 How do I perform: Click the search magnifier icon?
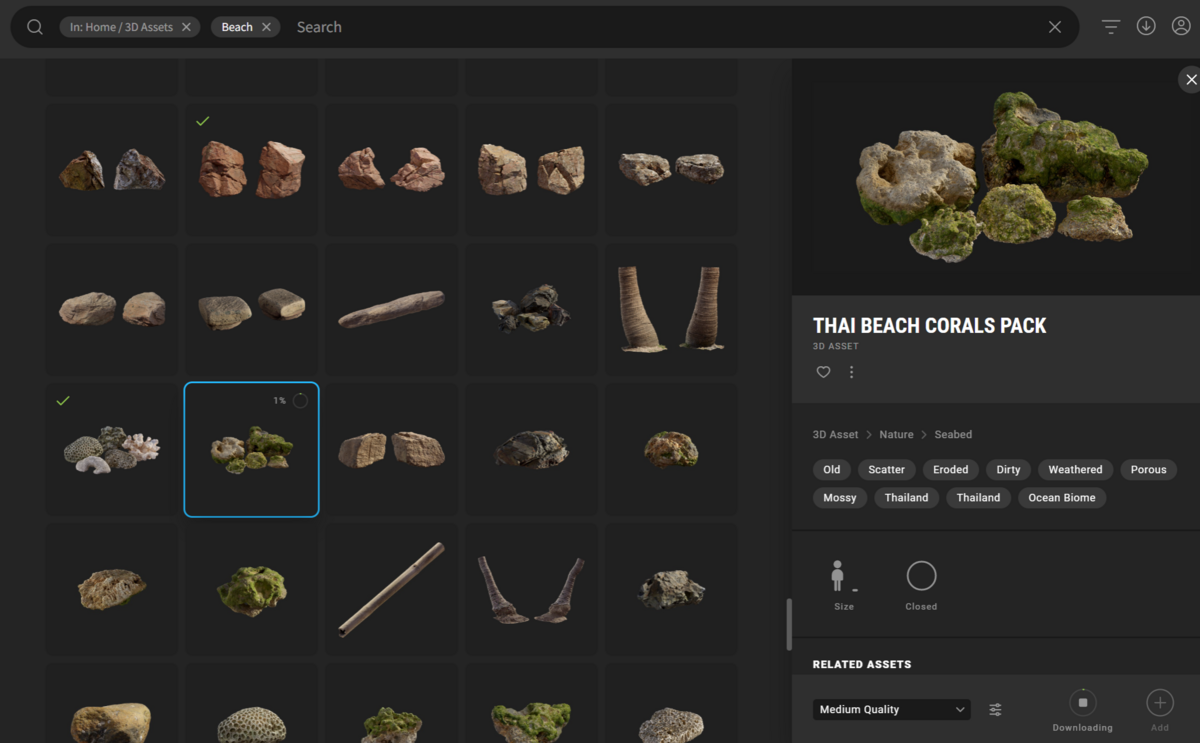35,27
